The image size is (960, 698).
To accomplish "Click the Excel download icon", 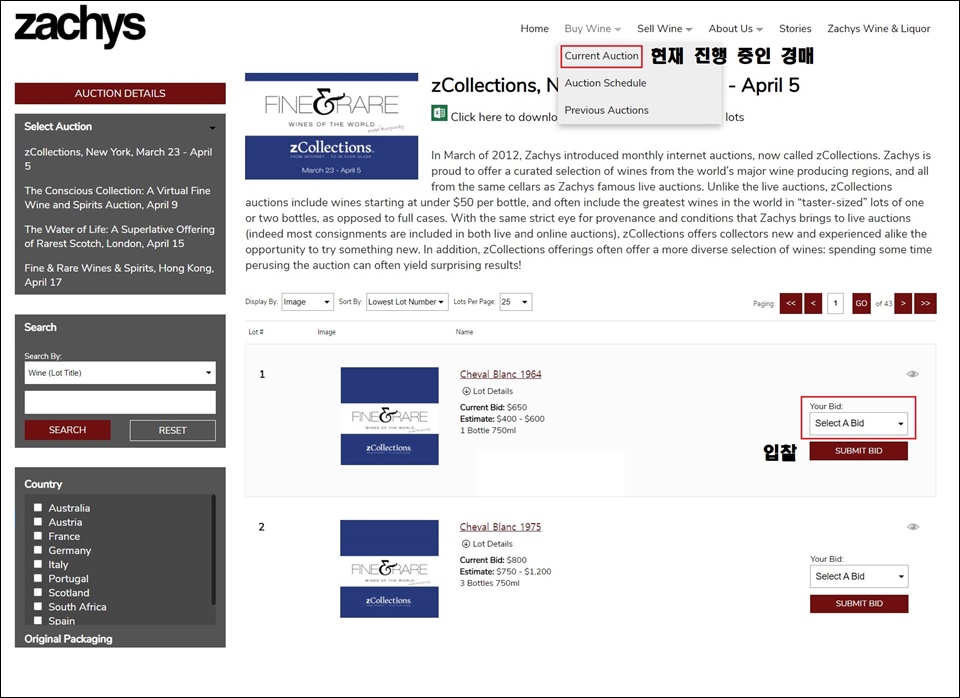I will click(x=439, y=113).
